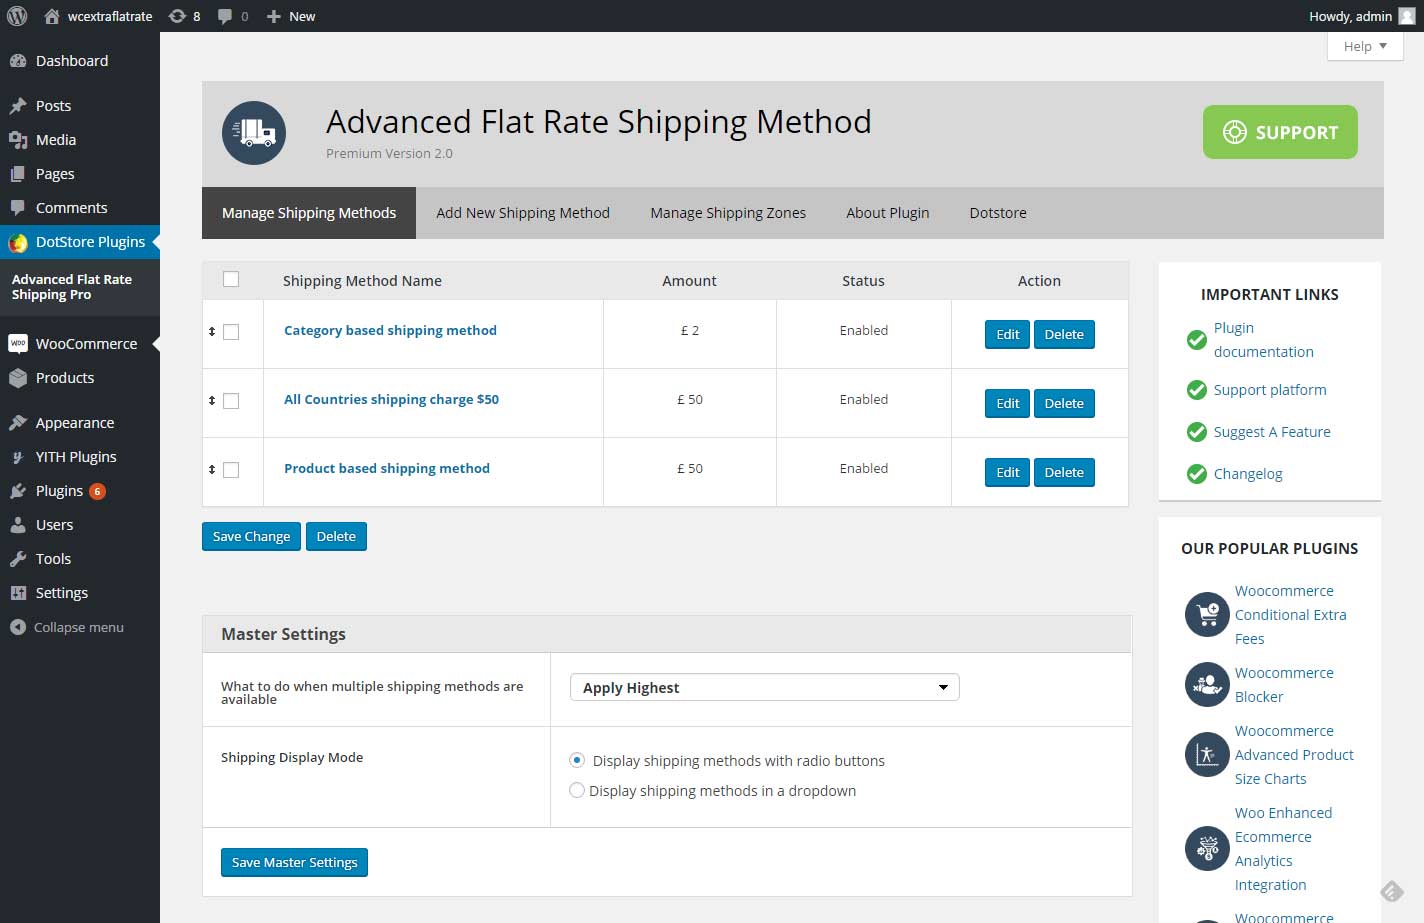Image resolution: width=1424 pixels, height=923 pixels.
Task: Open the Dotstore tab
Action: [998, 213]
